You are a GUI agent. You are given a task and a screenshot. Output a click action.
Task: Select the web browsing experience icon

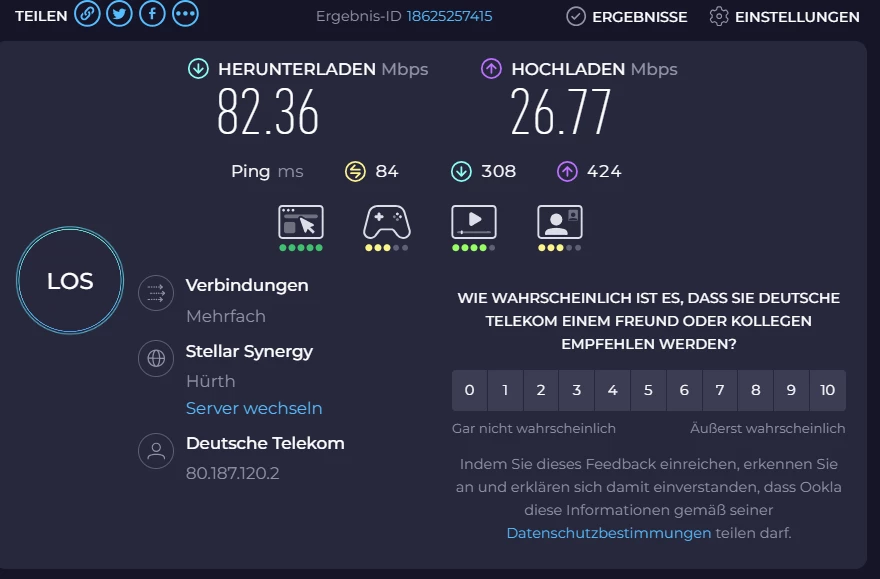click(x=301, y=222)
